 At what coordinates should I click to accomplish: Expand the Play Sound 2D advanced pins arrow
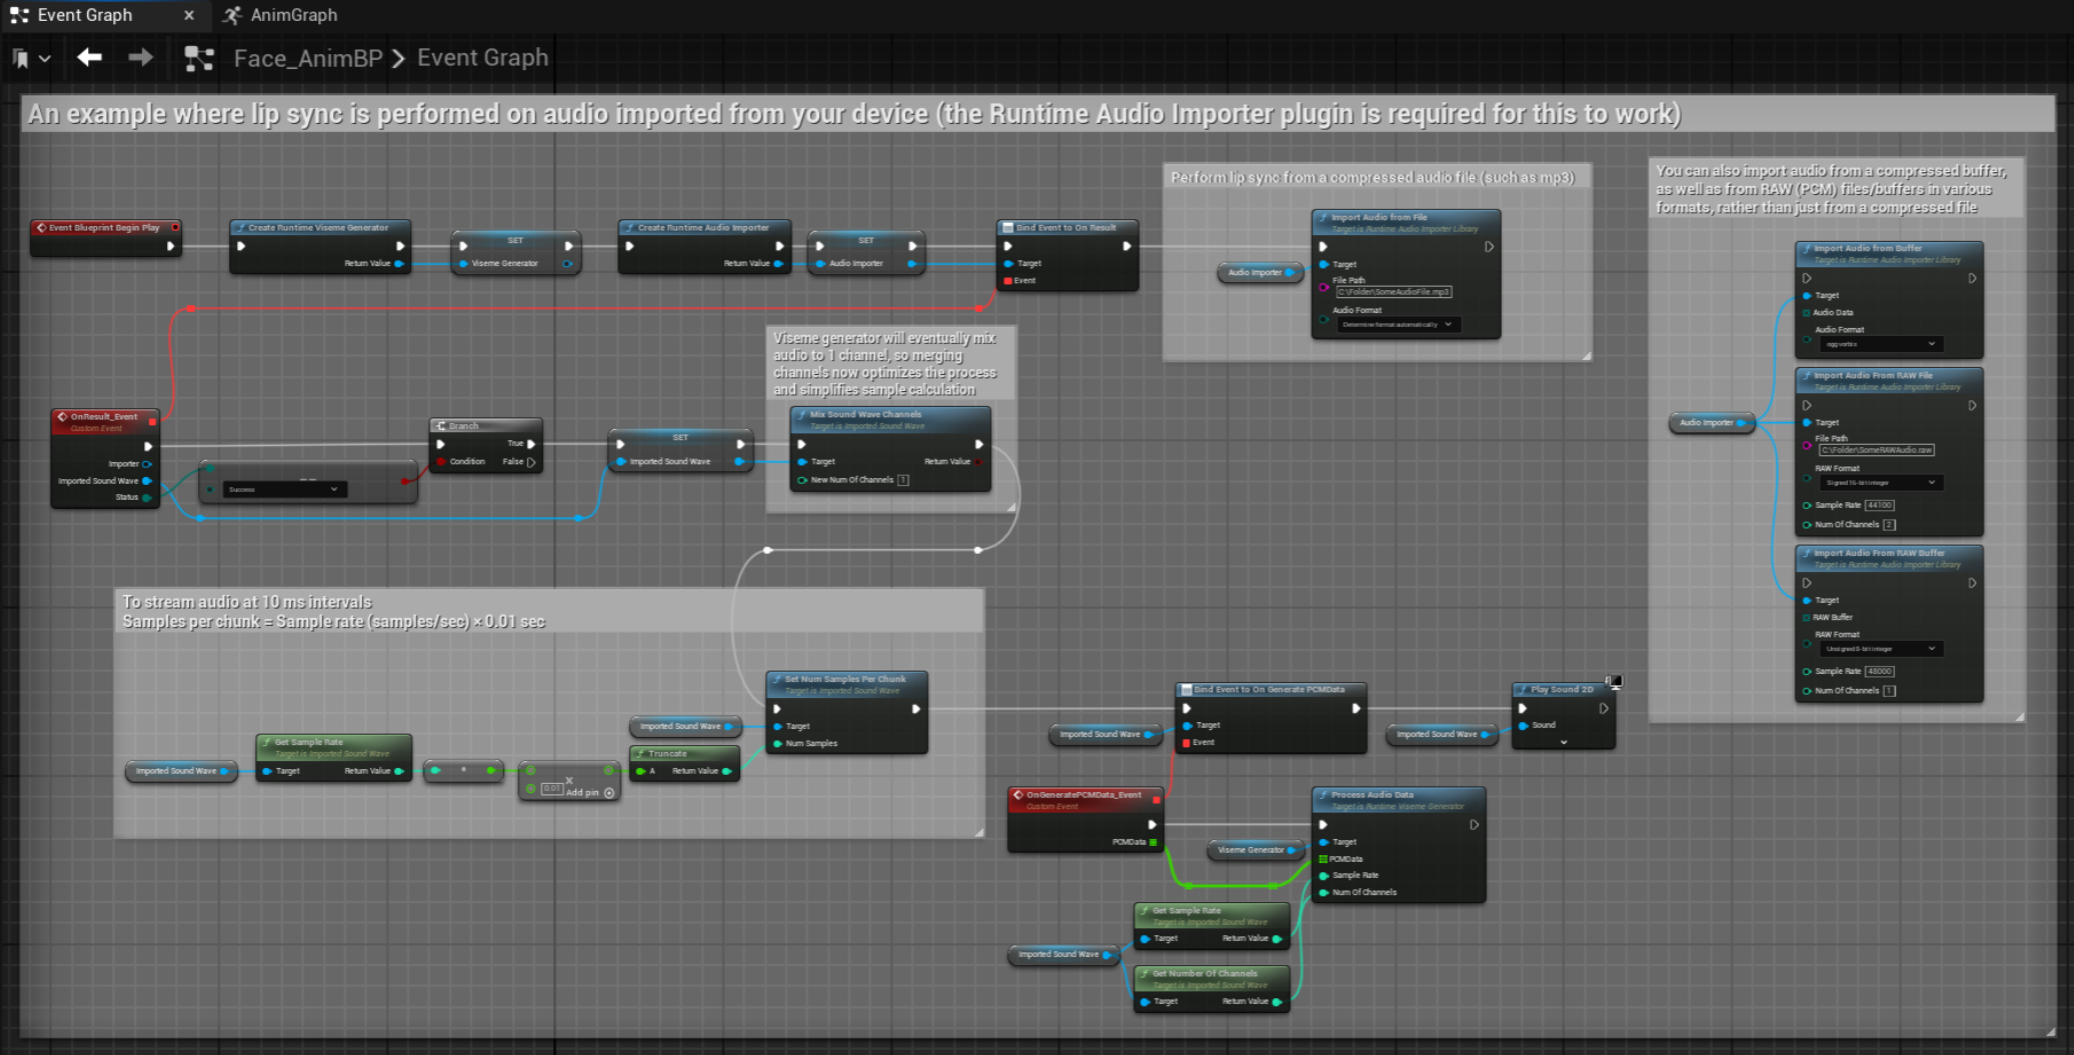tap(1563, 742)
